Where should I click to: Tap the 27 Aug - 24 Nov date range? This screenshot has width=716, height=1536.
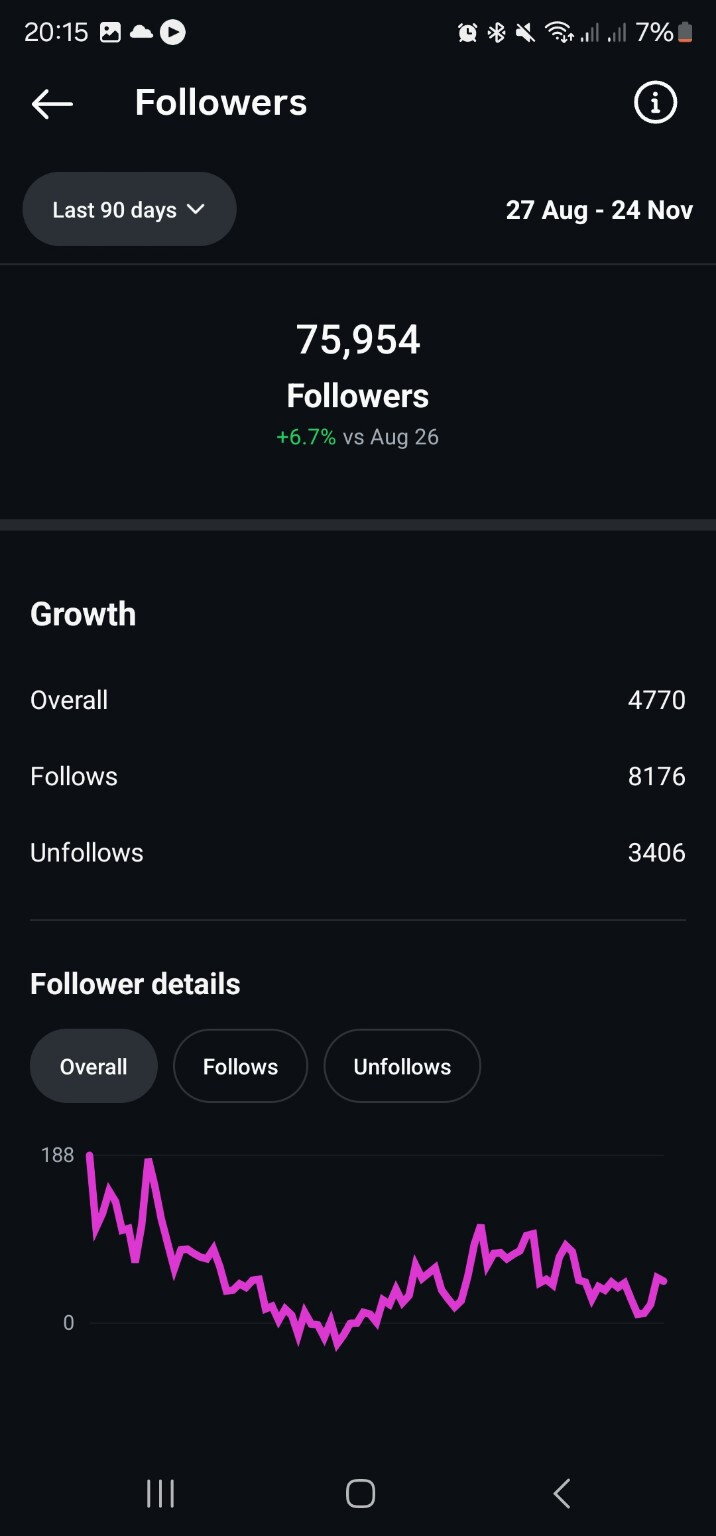599,210
